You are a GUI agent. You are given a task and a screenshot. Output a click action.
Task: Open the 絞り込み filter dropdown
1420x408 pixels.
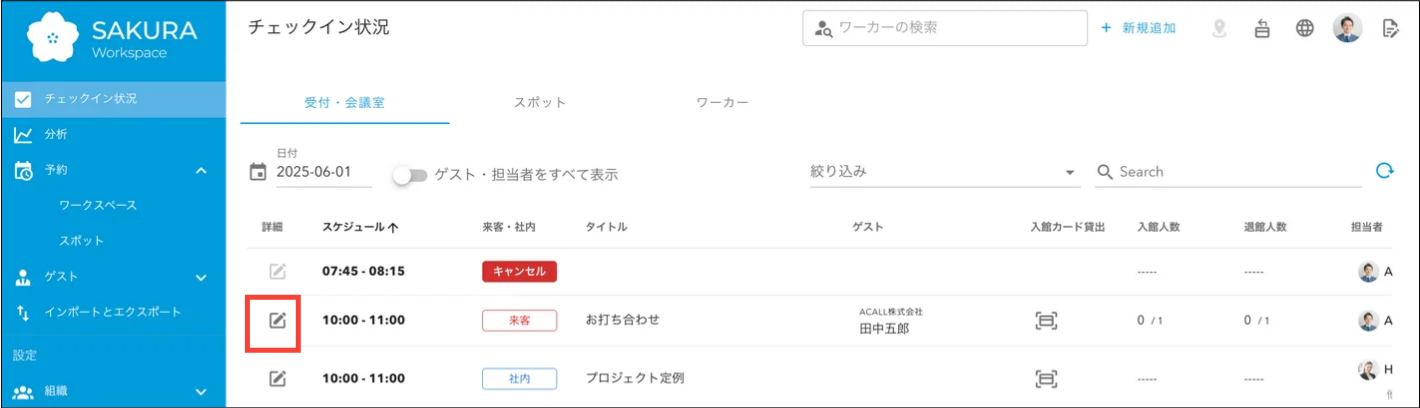tap(944, 172)
